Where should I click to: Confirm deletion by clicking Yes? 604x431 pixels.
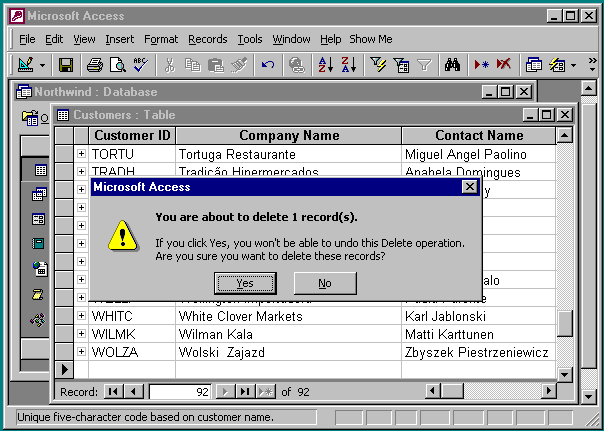point(245,283)
